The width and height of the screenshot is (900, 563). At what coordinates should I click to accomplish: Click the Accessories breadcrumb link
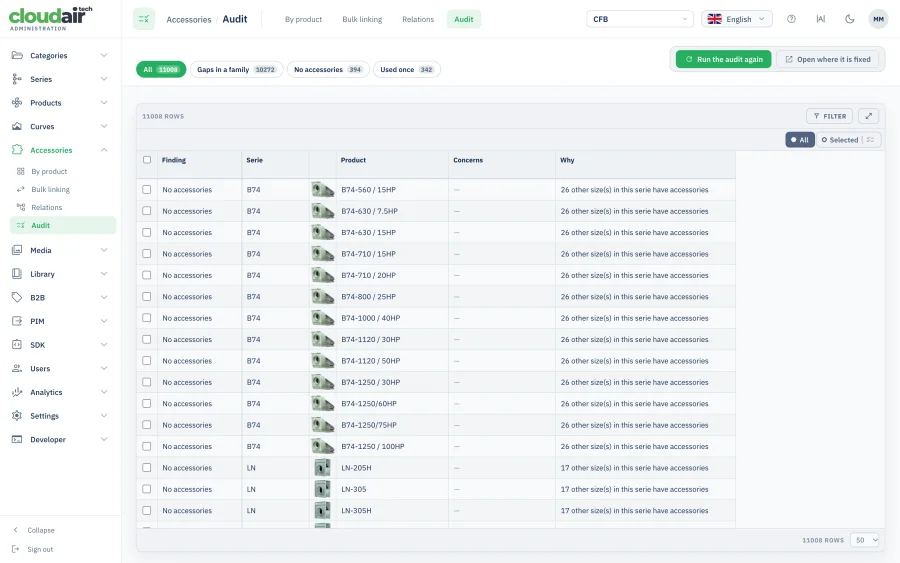pos(189,20)
